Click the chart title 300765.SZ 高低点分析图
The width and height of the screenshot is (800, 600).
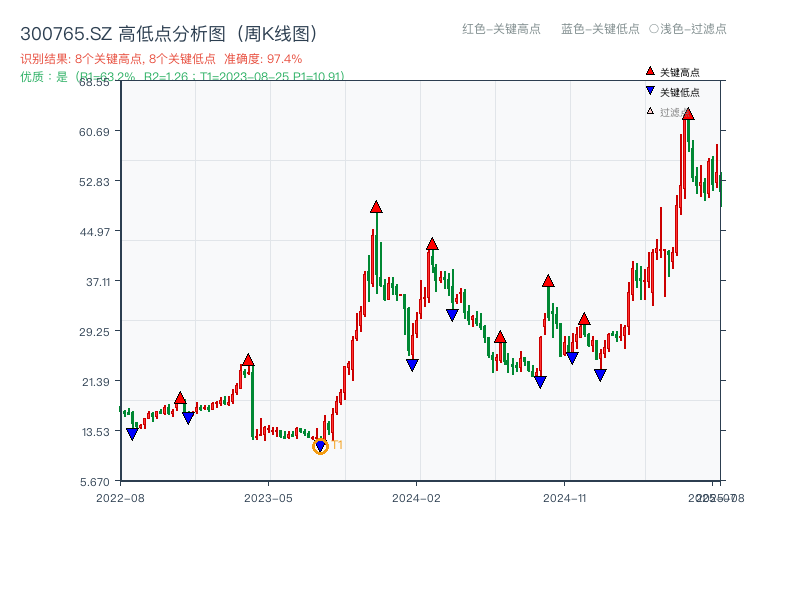tap(169, 34)
